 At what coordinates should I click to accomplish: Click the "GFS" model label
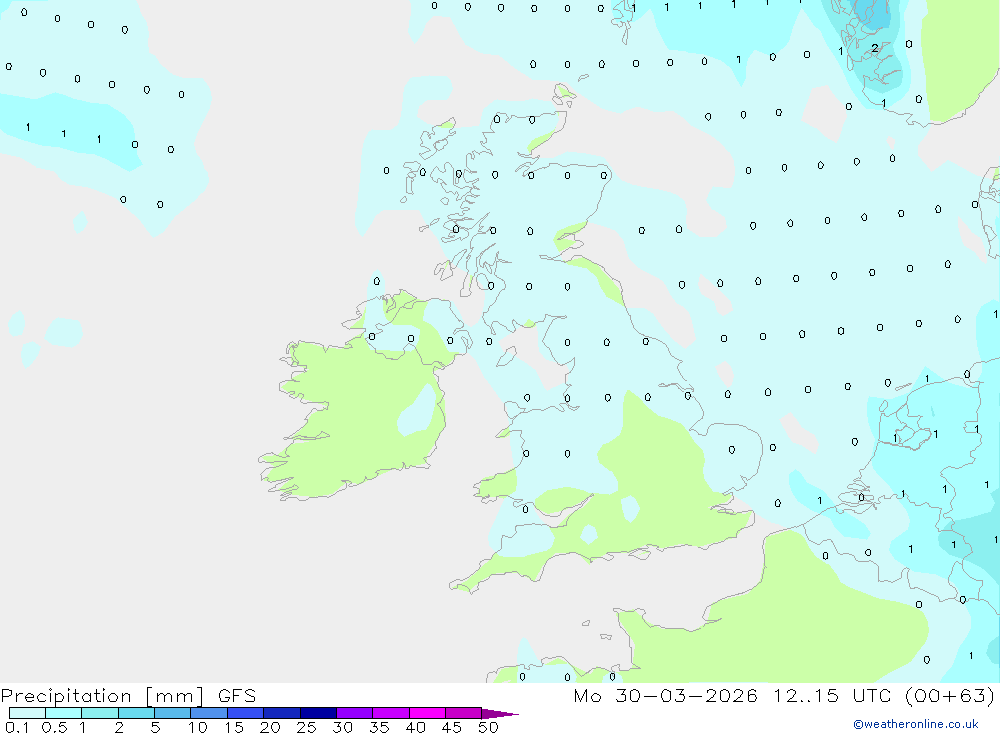(237, 695)
